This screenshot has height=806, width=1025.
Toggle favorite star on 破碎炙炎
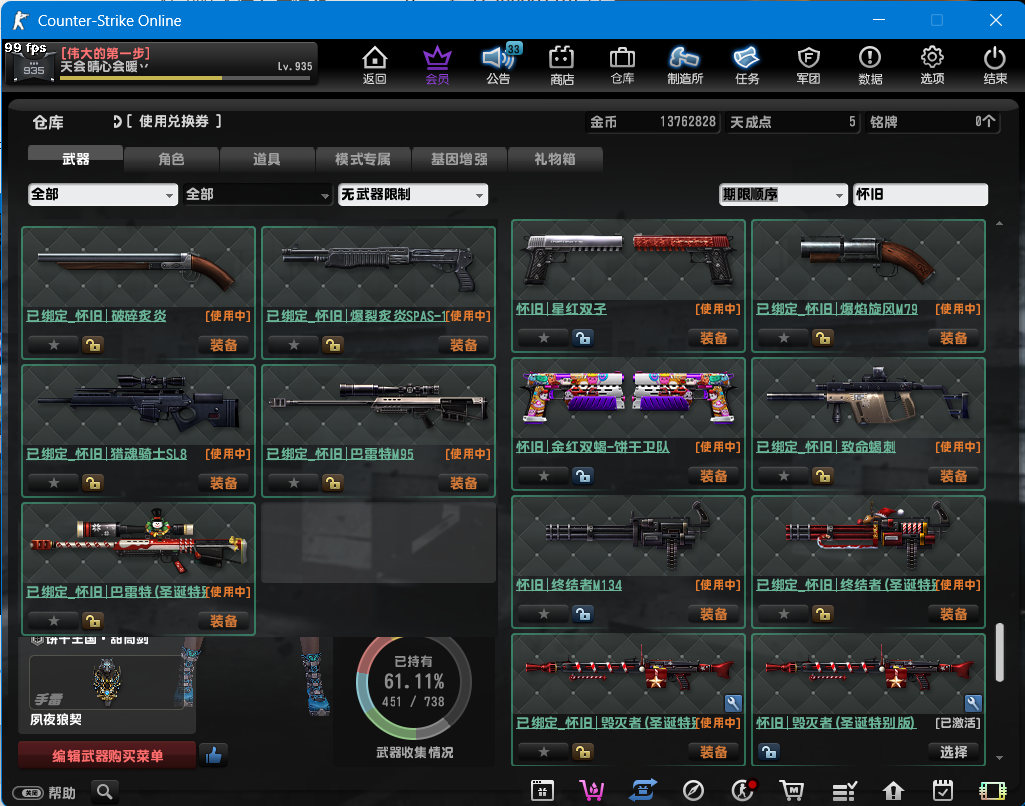(x=54, y=344)
